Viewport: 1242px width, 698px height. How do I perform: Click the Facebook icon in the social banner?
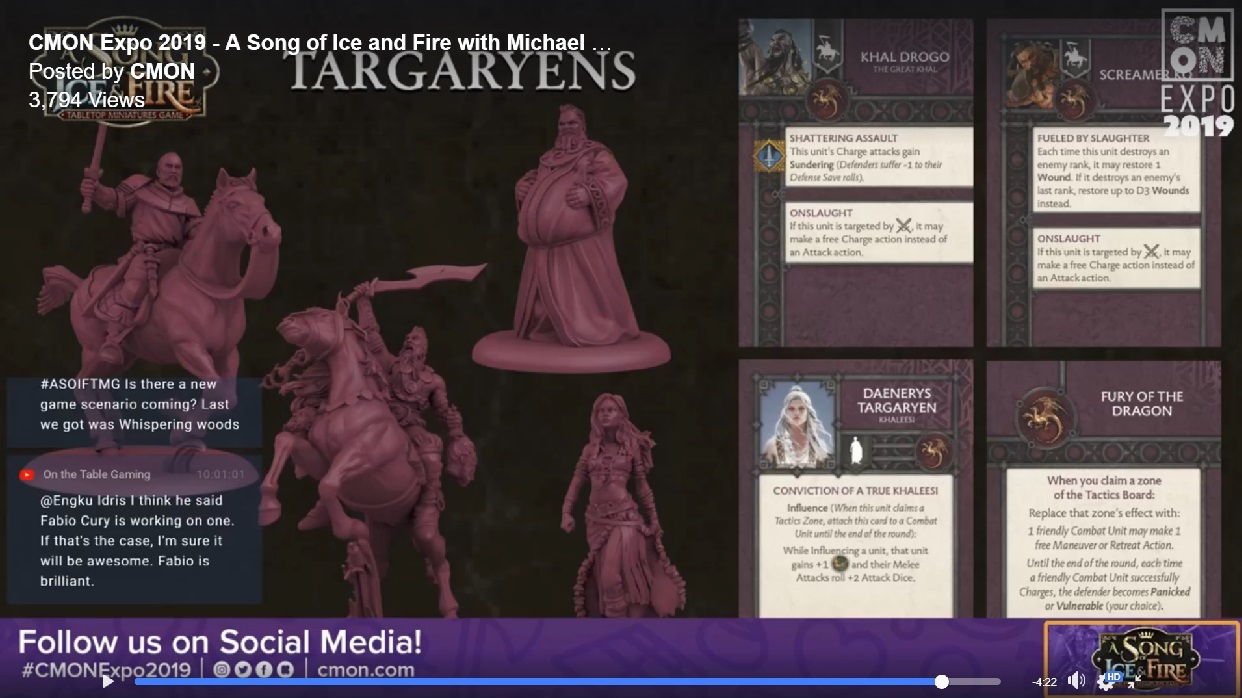pyautogui.click(x=263, y=669)
